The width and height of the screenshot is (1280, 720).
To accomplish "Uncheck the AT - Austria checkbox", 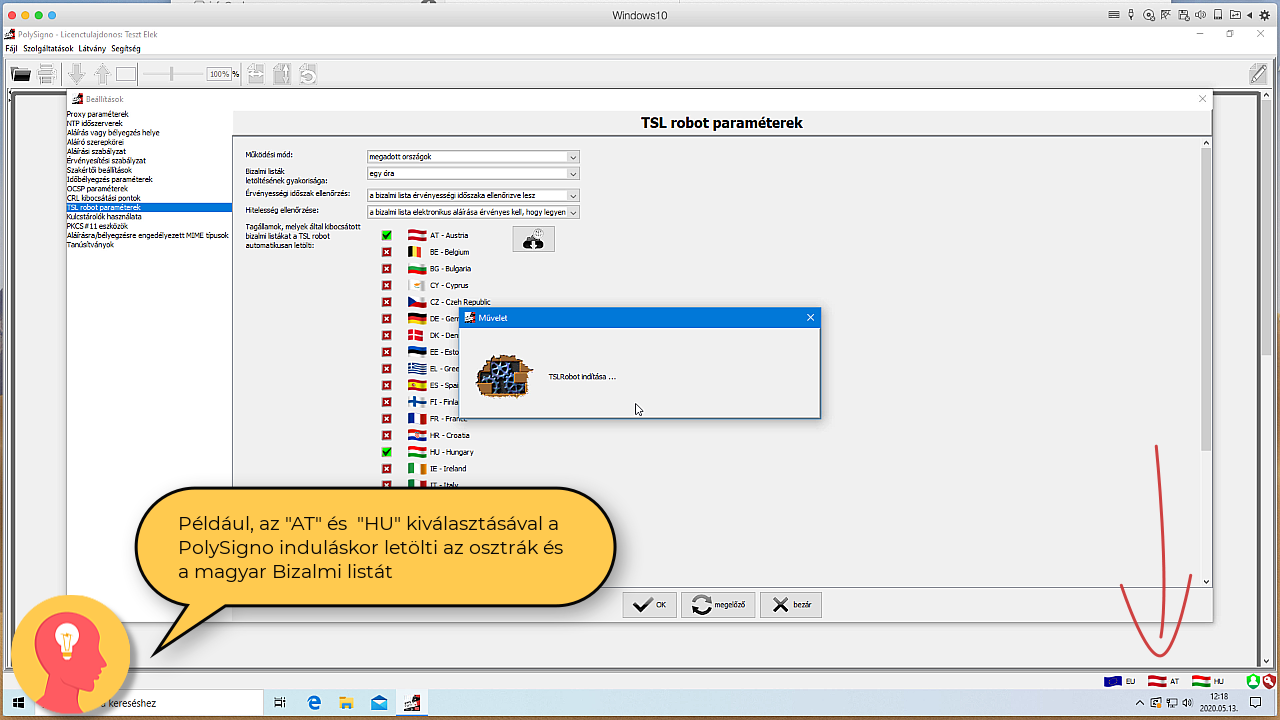I will point(387,235).
